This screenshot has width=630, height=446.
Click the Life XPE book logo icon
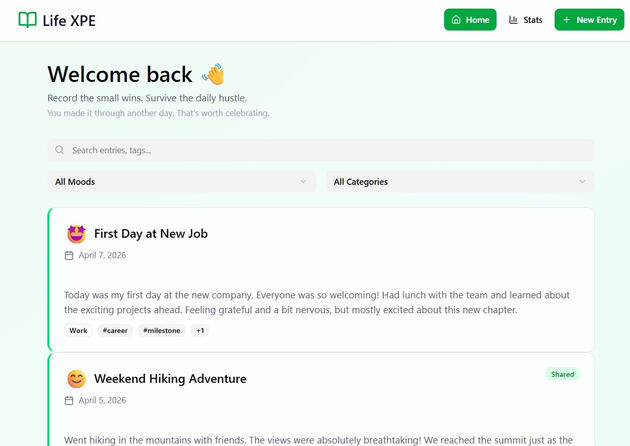point(27,20)
